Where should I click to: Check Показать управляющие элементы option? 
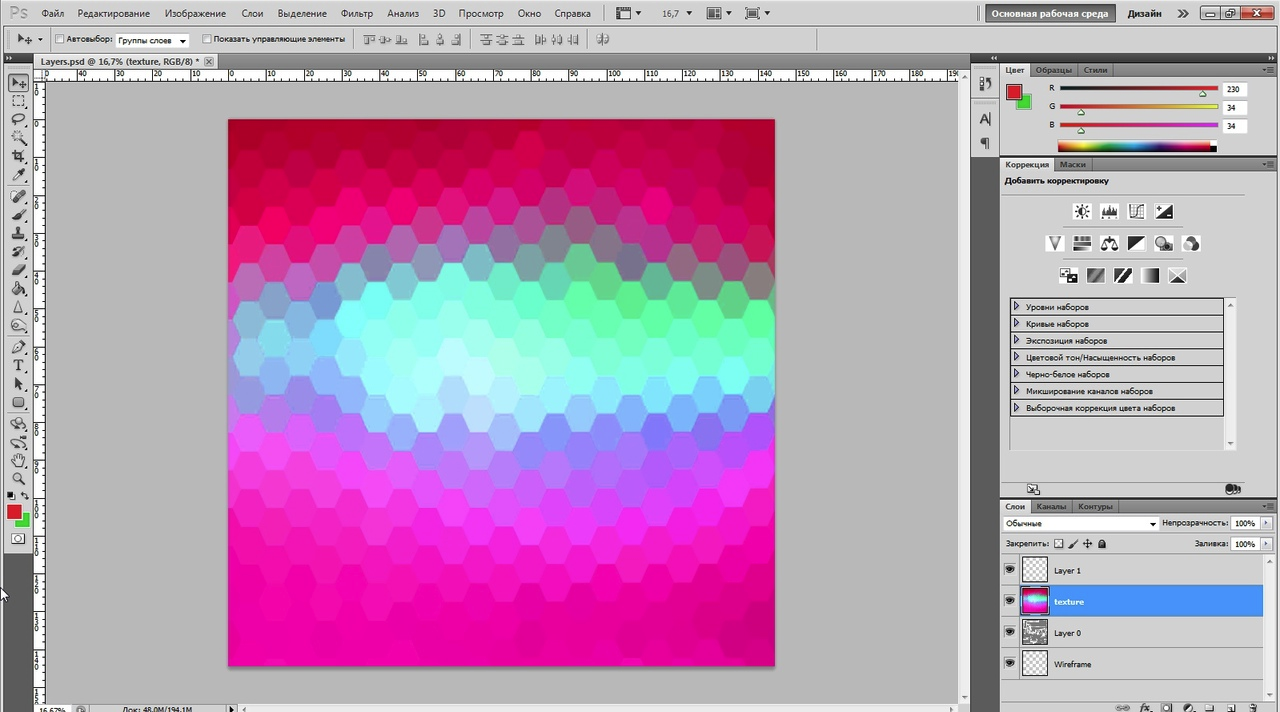[207, 39]
